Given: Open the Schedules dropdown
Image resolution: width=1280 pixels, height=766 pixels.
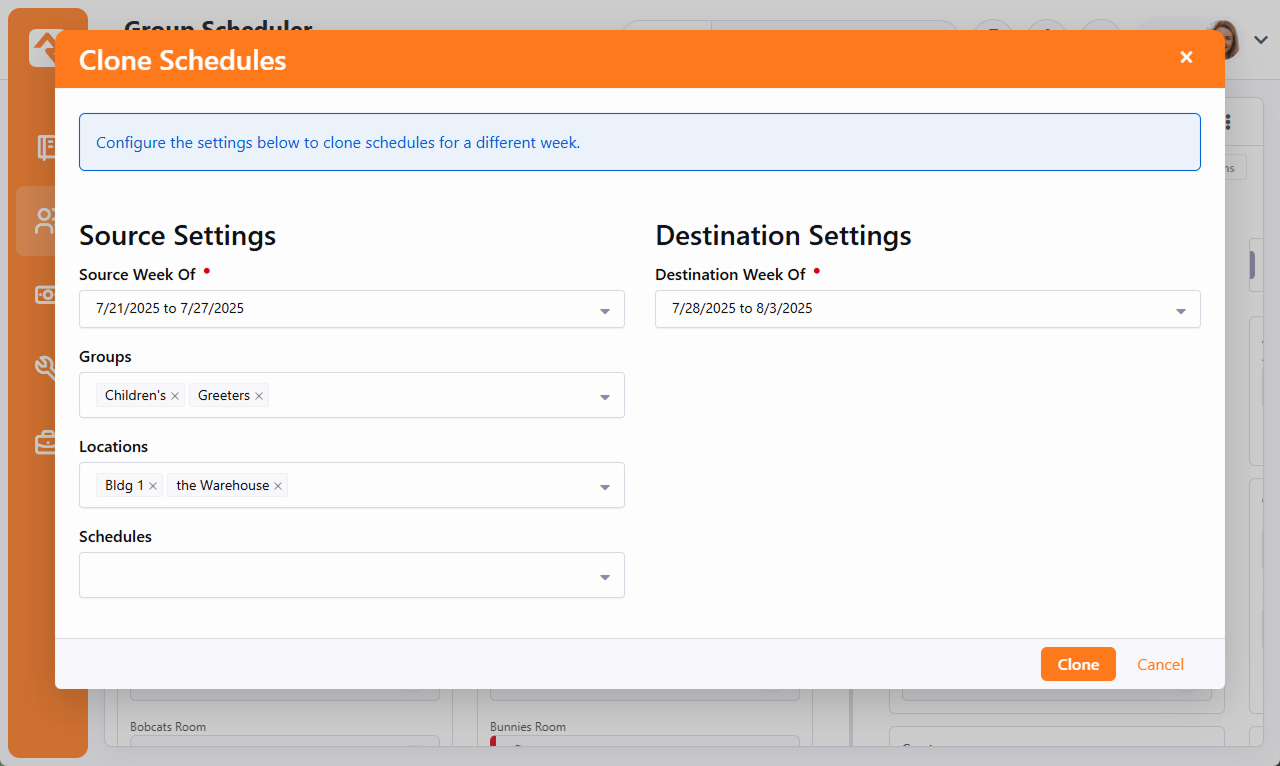Looking at the screenshot, I should [x=351, y=576].
